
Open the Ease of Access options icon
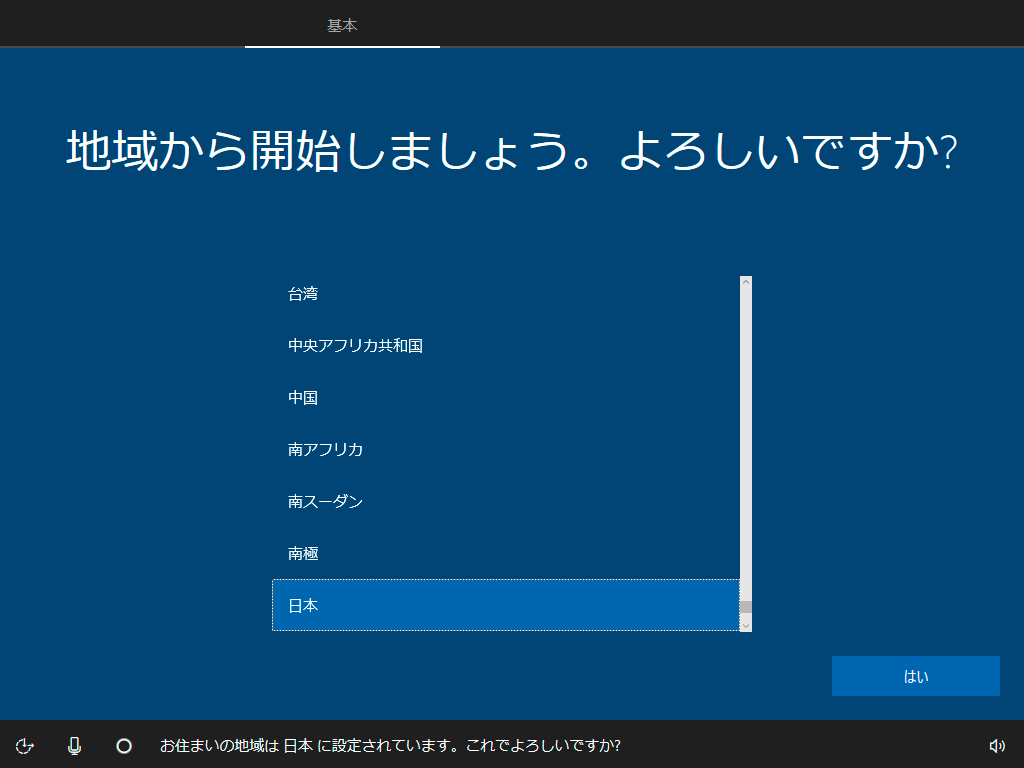(x=25, y=745)
